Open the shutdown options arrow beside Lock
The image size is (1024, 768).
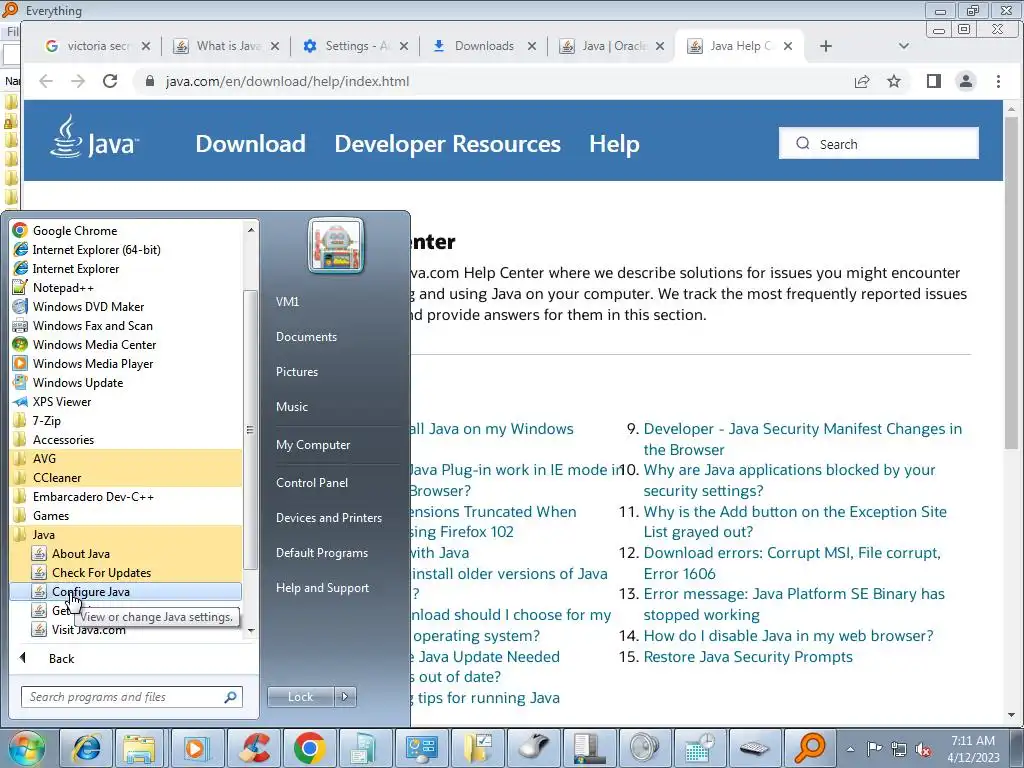coord(345,697)
